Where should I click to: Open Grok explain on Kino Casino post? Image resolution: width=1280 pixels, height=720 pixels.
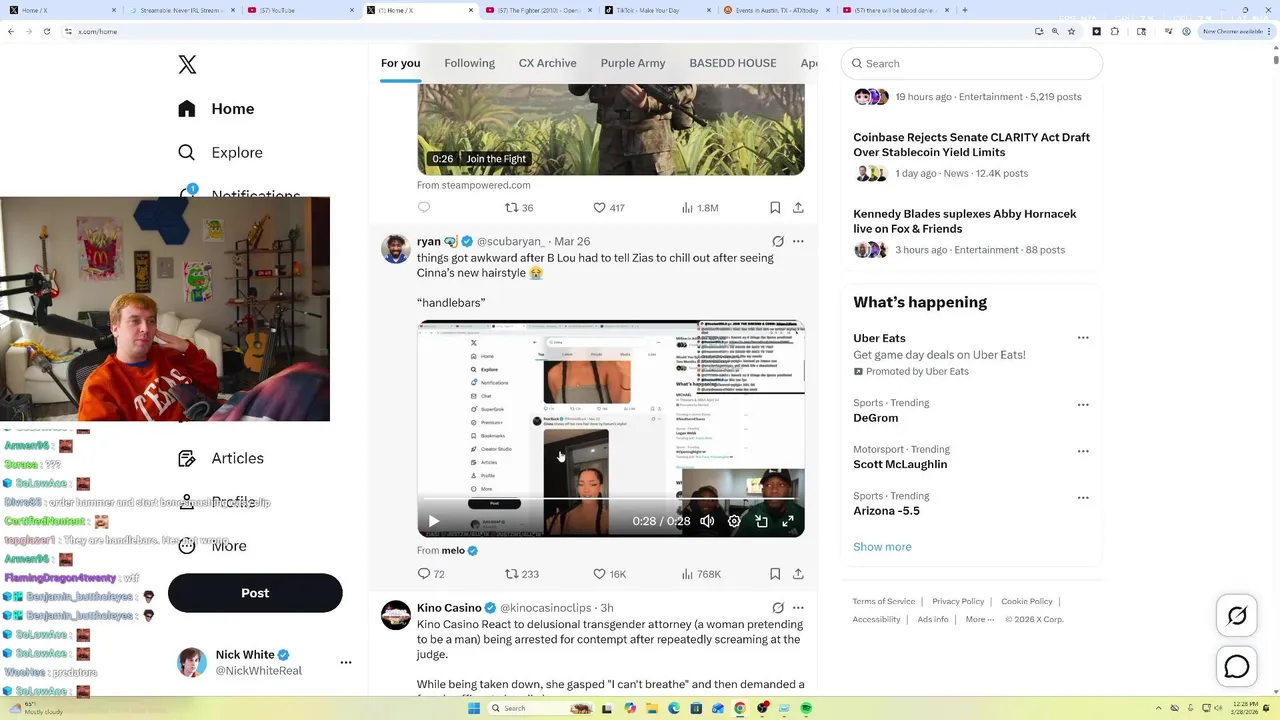point(777,607)
